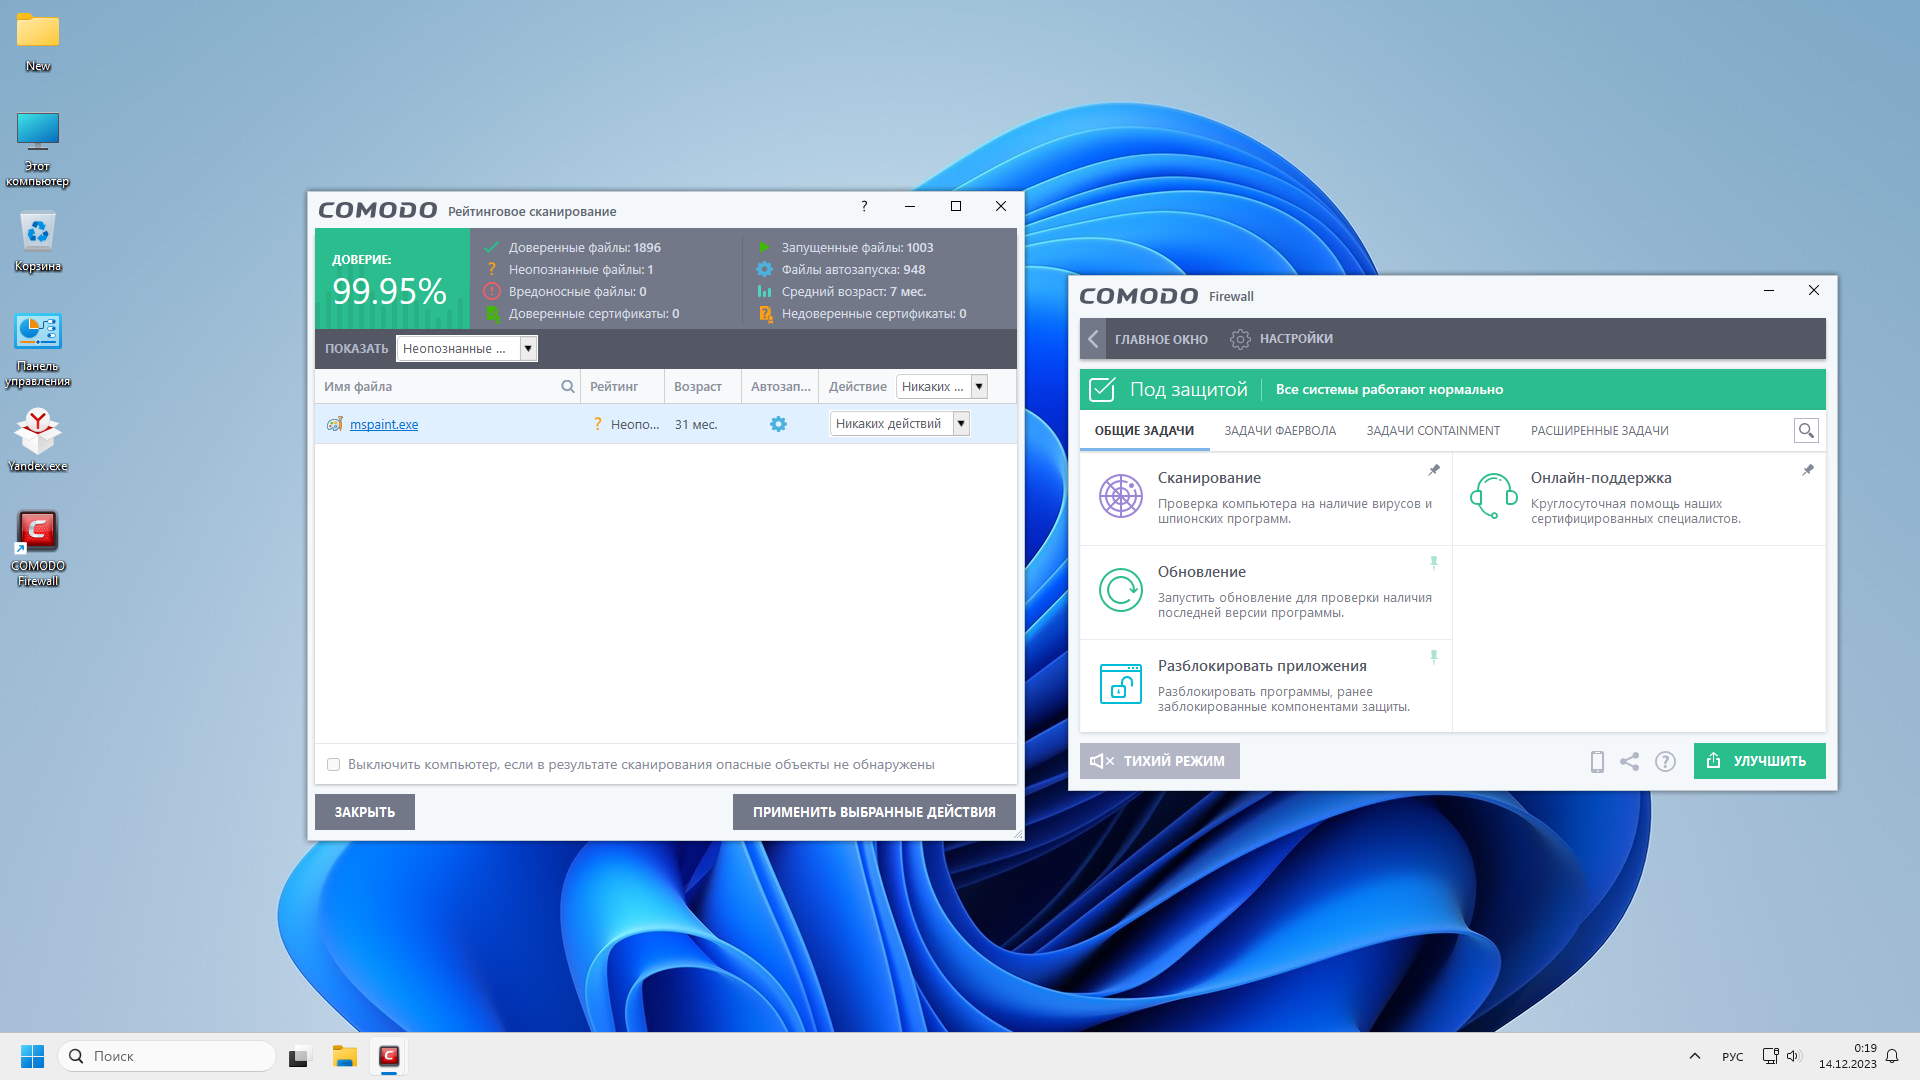Click the share icon in Firewall footer
This screenshot has width=1920, height=1080.
1630,762
